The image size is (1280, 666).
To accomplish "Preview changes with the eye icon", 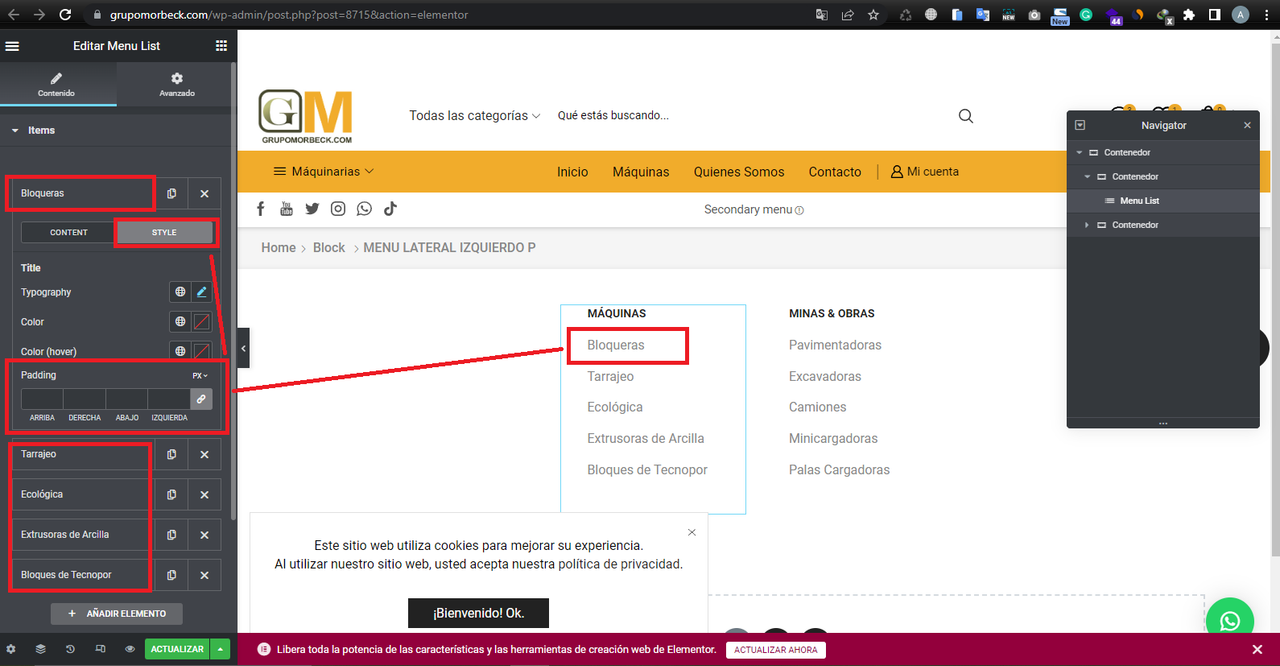I will click(x=130, y=649).
